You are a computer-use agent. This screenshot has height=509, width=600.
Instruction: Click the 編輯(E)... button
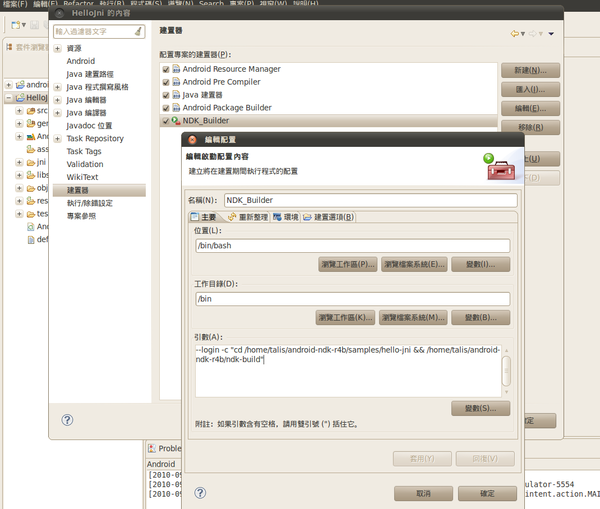530,108
